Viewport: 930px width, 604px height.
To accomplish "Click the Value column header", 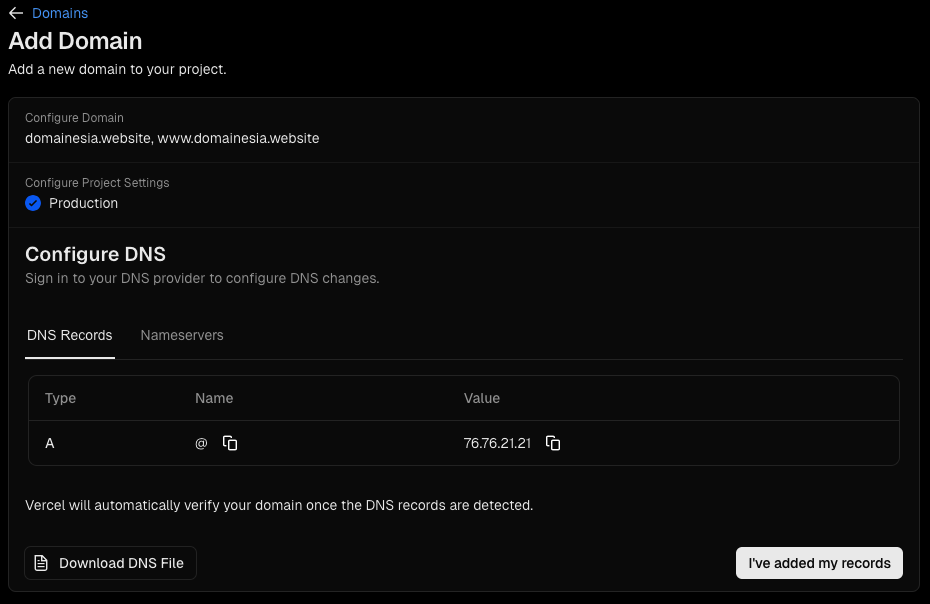I will 482,398.
